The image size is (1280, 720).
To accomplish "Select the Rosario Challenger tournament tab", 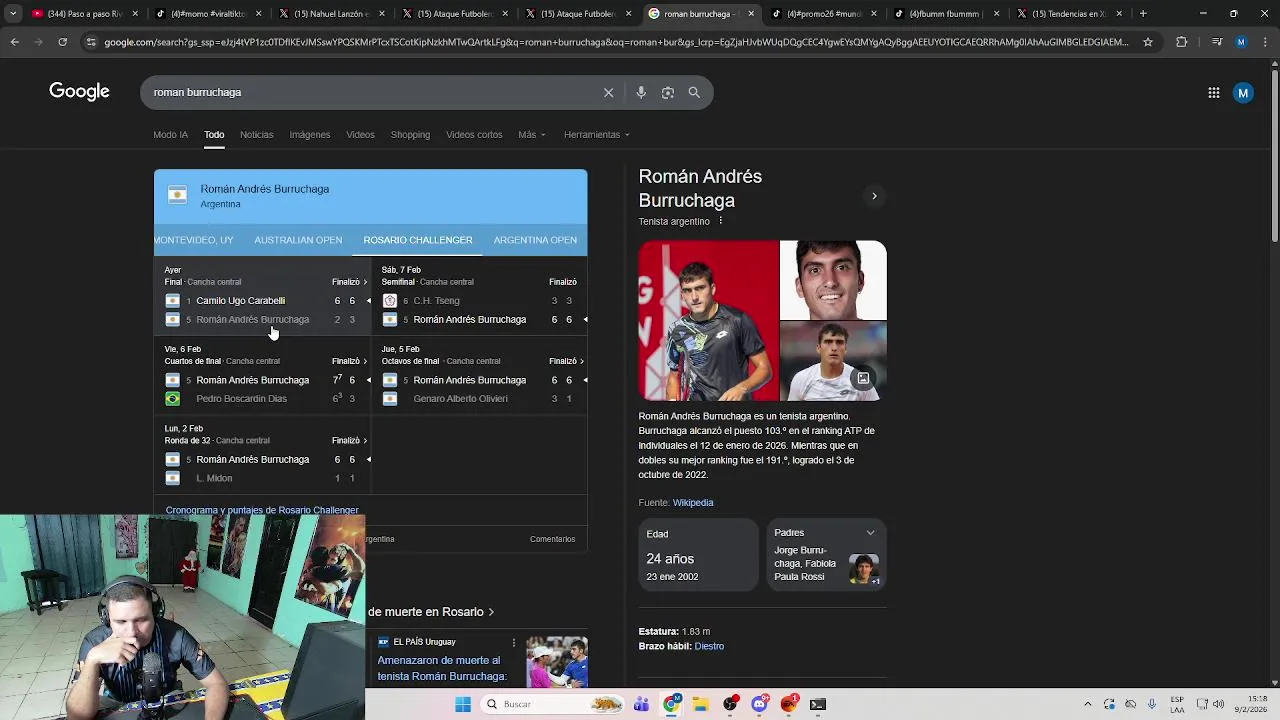I will (x=418, y=240).
